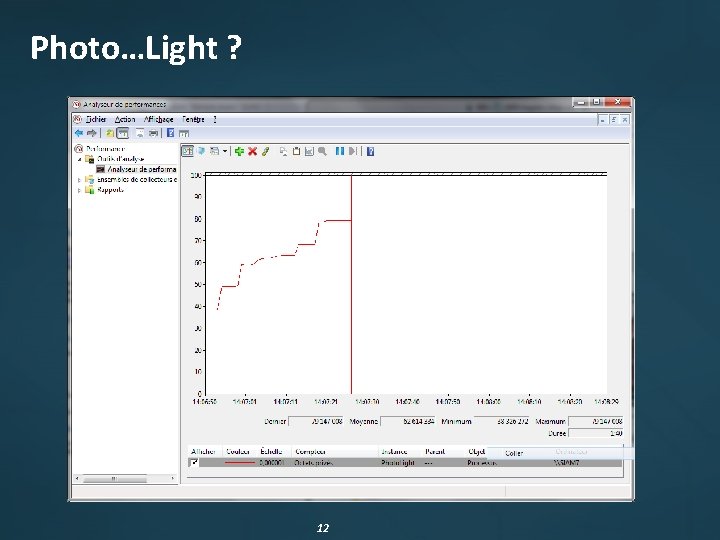Viewport: 720px width, 540px height.
Task: Click the gray Forward arrow in MMC toolbar
Action: point(91,133)
